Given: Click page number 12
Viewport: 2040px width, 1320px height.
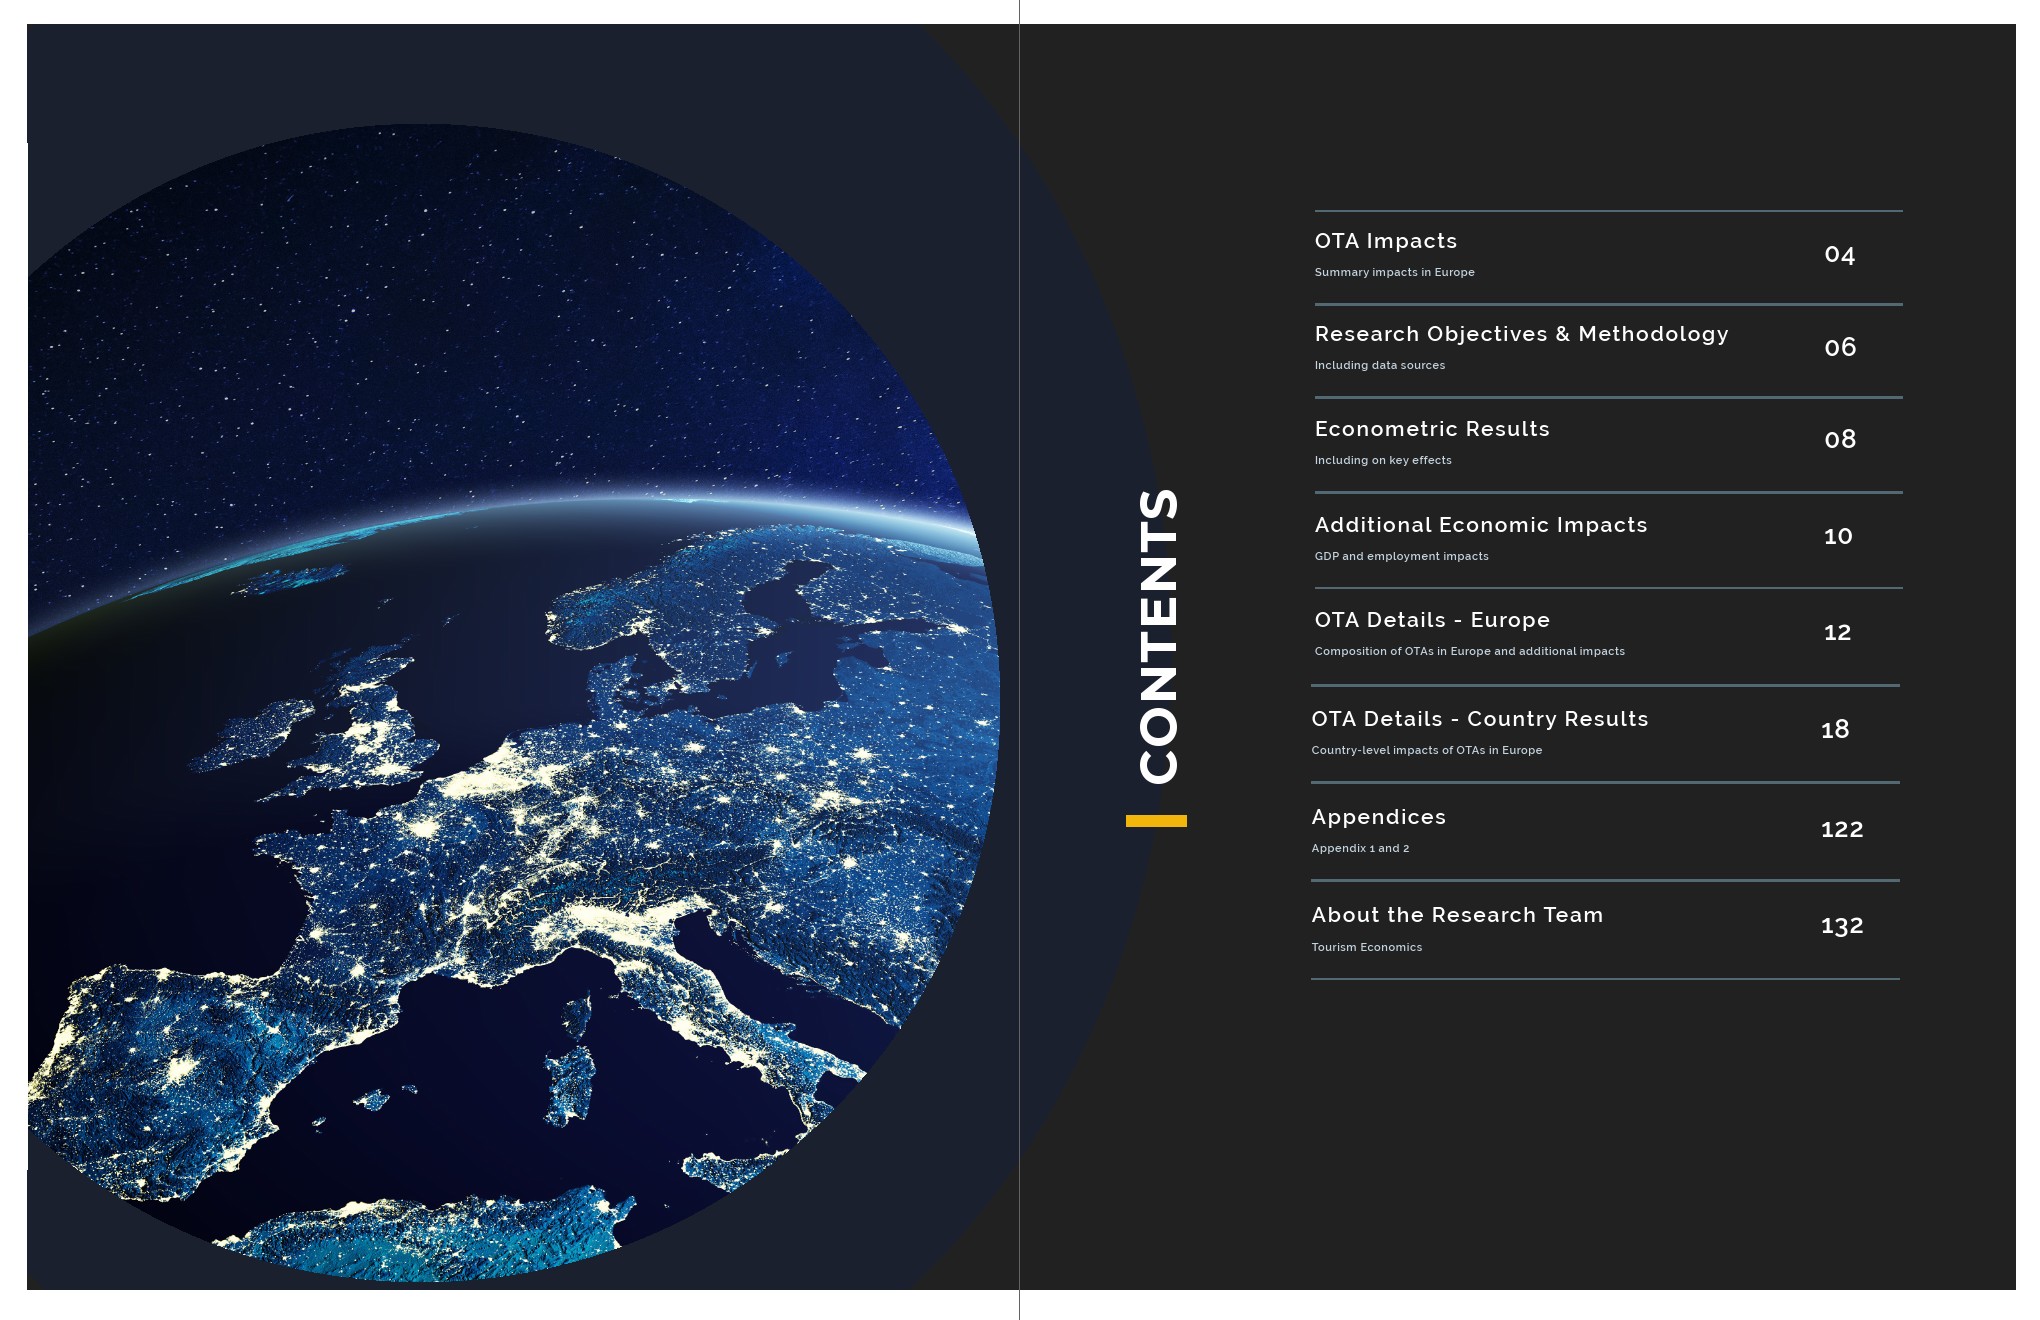Looking at the screenshot, I should pyautogui.click(x=1837, y=632).
